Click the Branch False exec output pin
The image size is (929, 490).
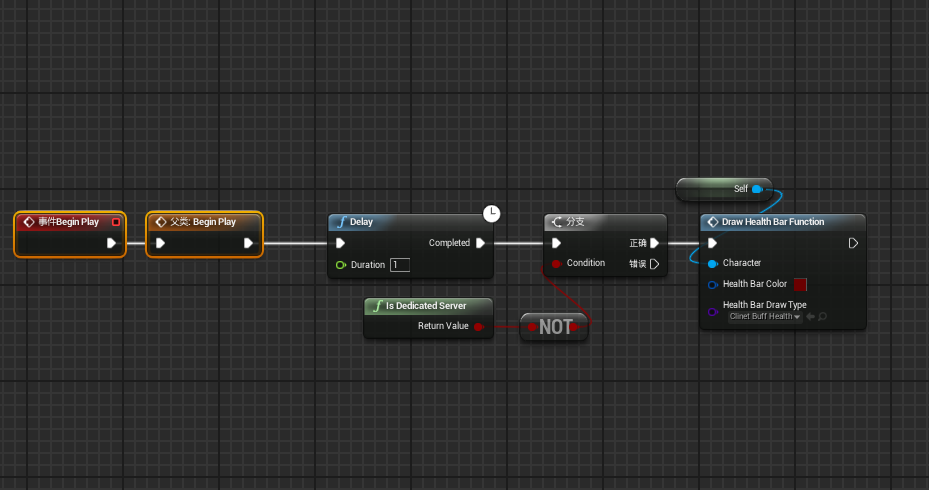[654, 264]
